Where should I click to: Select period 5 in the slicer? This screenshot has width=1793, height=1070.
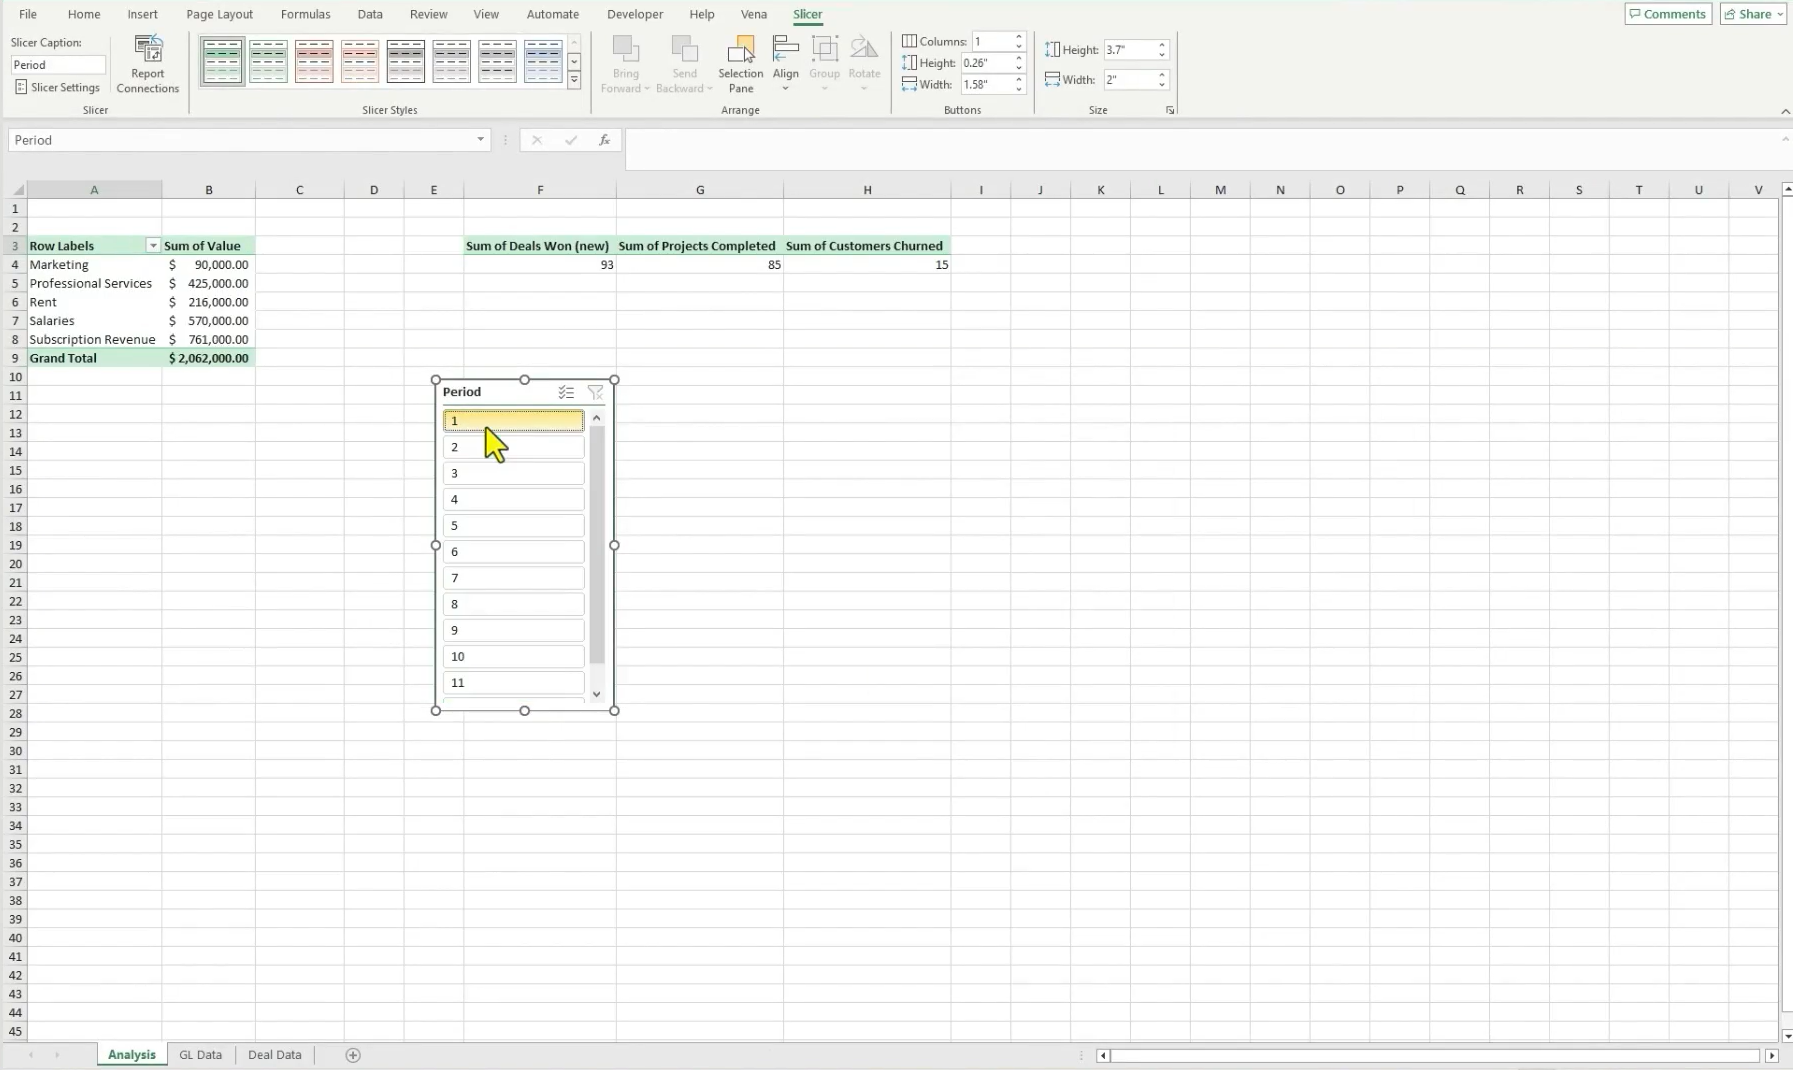click(513, 526)
